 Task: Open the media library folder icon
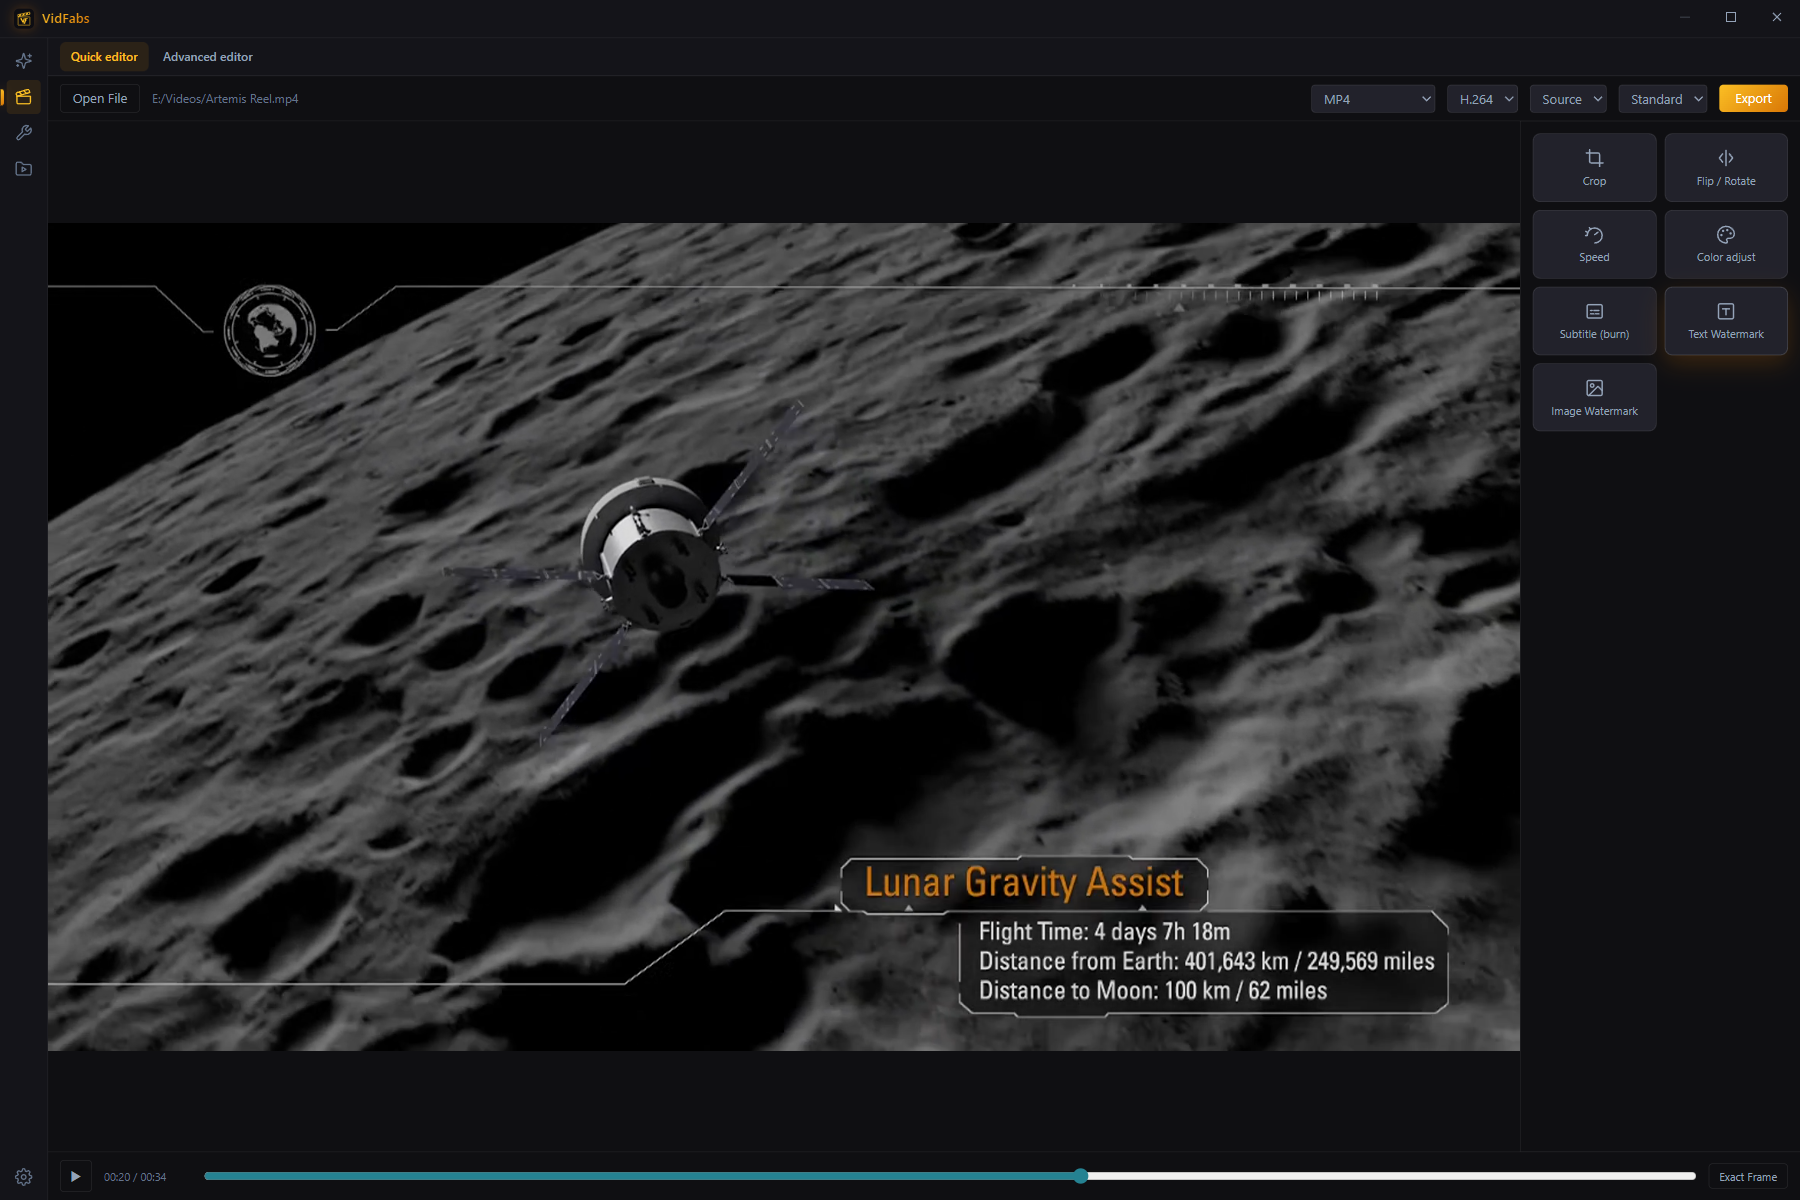coord(24,169)
